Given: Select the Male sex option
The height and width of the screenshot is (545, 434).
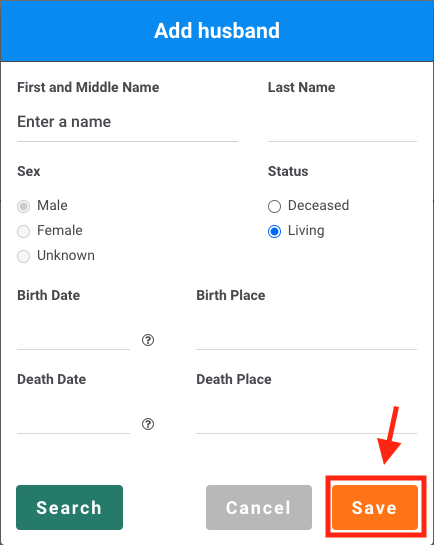Looking at the screenshot, I should pos(23,206).
